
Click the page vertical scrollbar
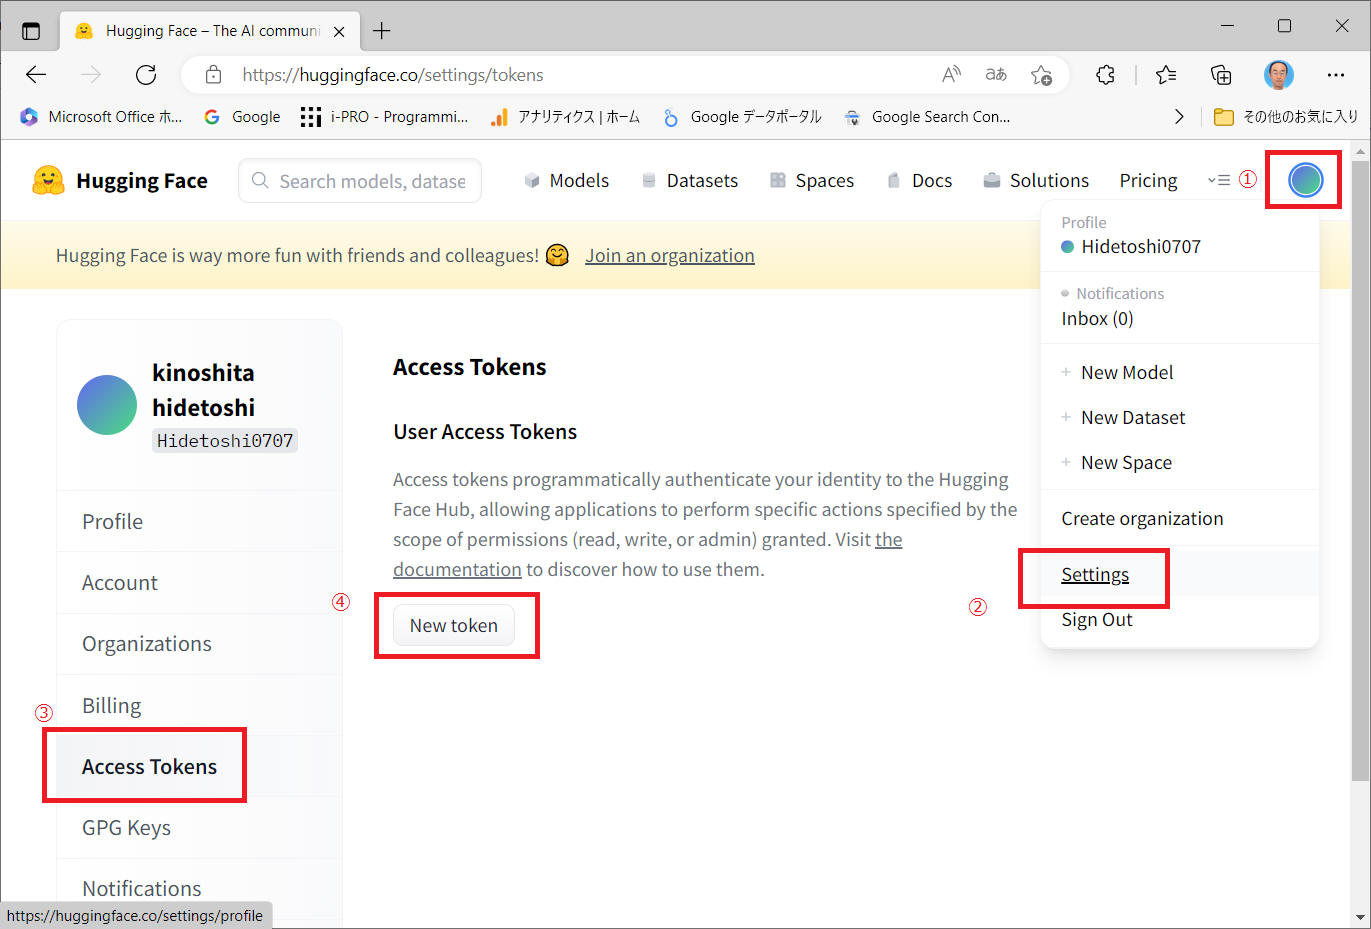pos(1360,470)
